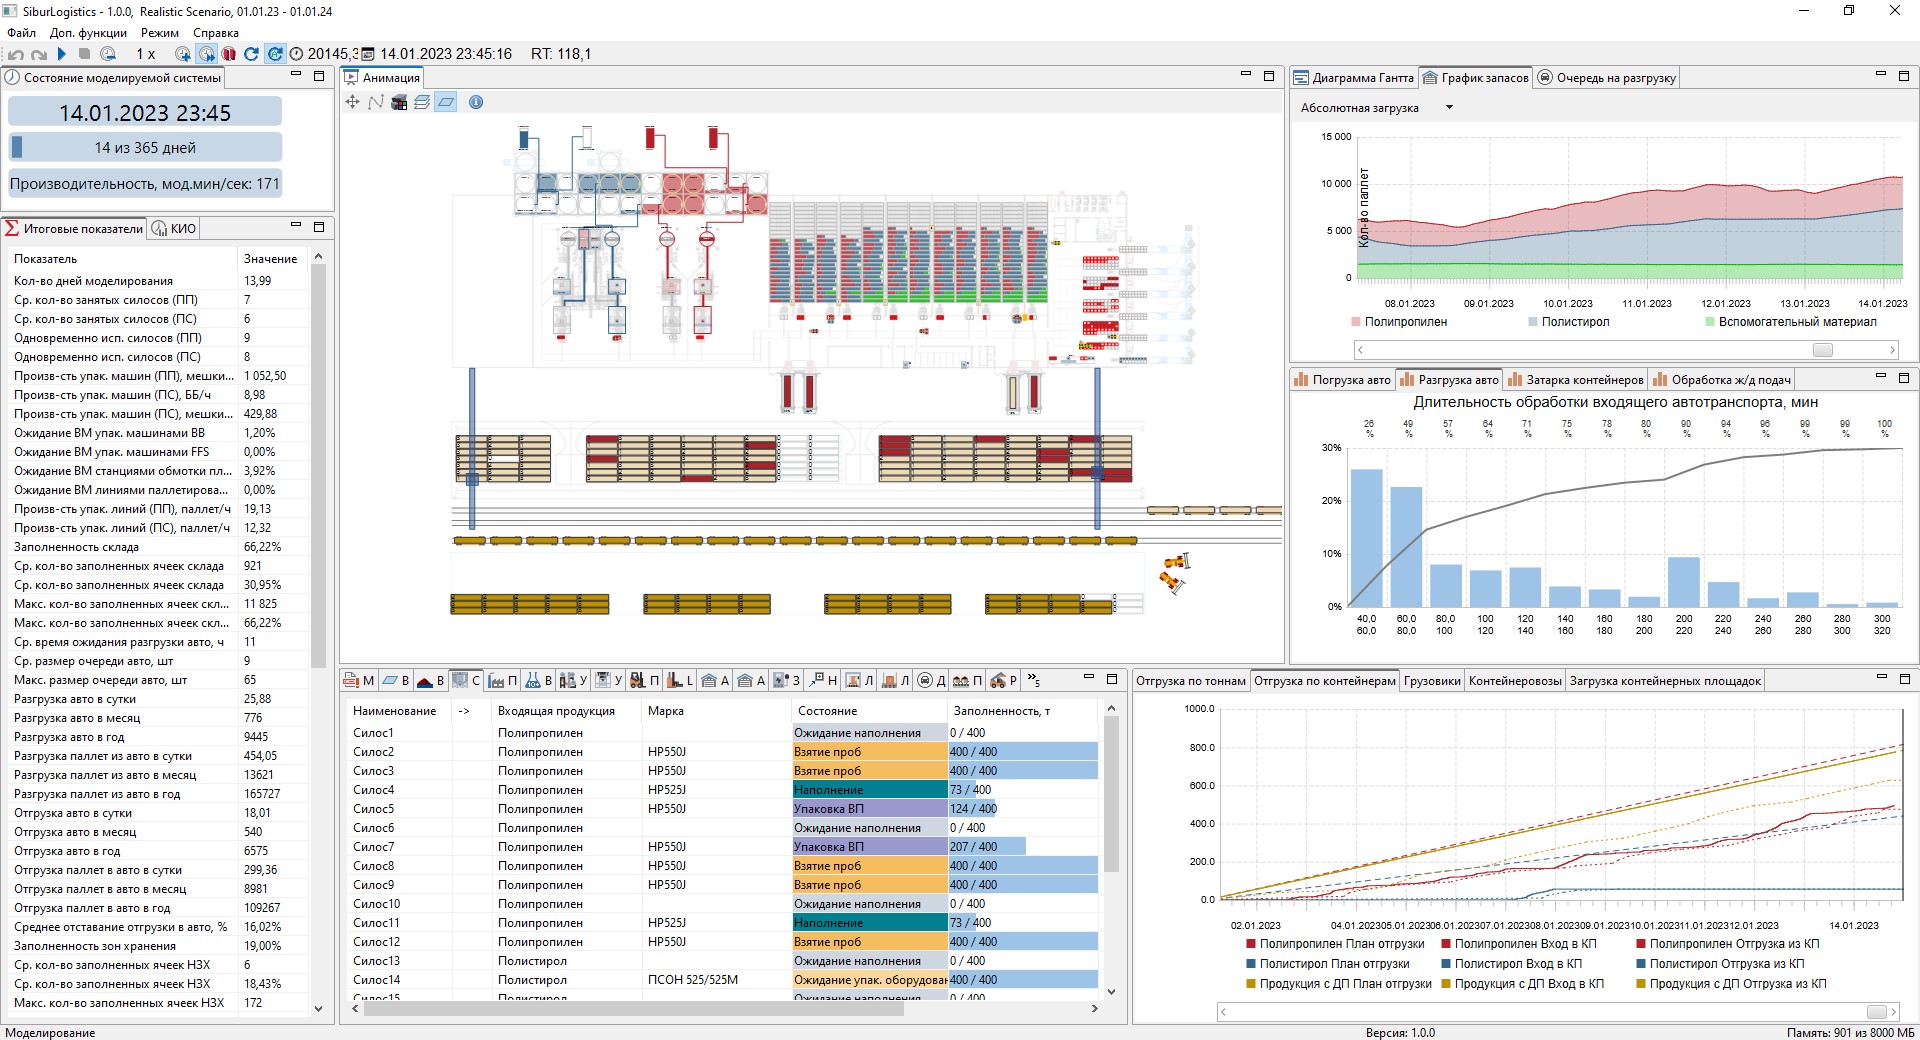
Task: Toggle the flat layer view icon in Анимация
Action: 446,102
